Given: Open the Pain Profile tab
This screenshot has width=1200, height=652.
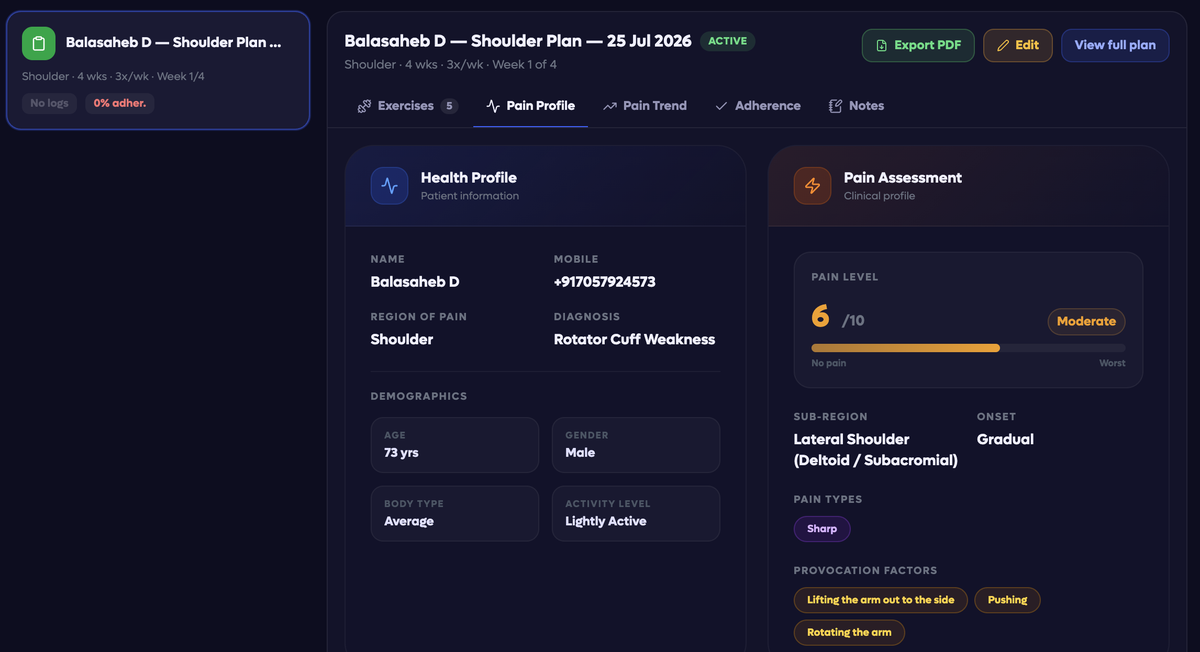Looking at the screenshot, I should [530, 106].
